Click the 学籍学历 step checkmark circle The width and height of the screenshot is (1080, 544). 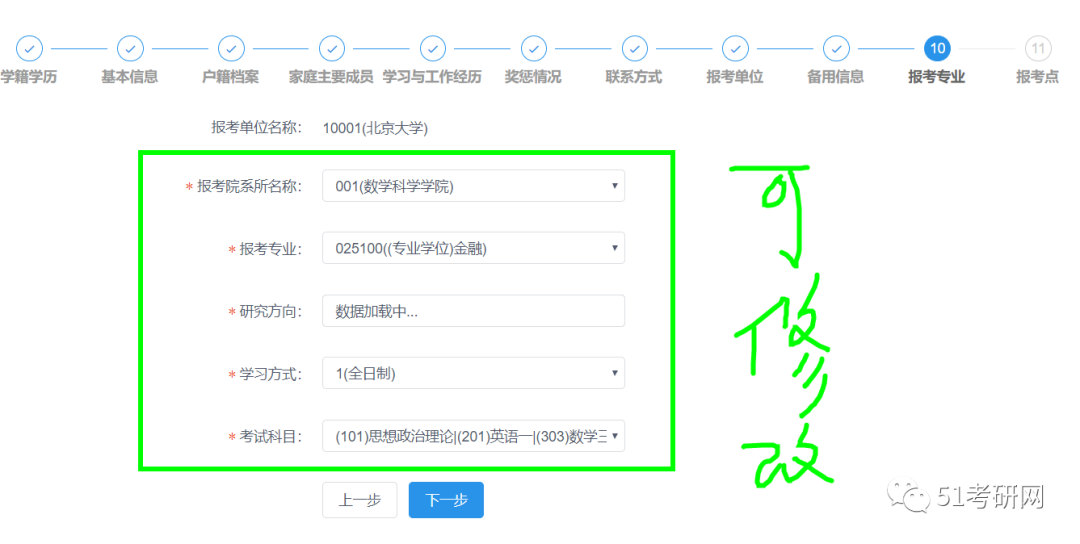click(29, 48)
